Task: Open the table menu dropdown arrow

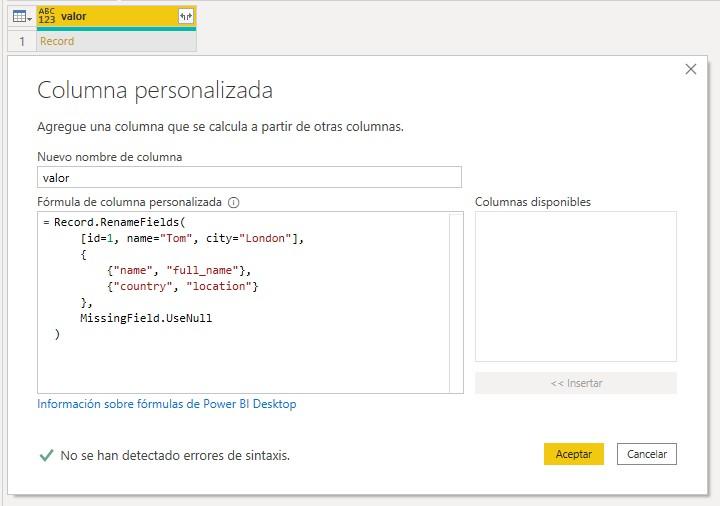Action: point(30,19)
